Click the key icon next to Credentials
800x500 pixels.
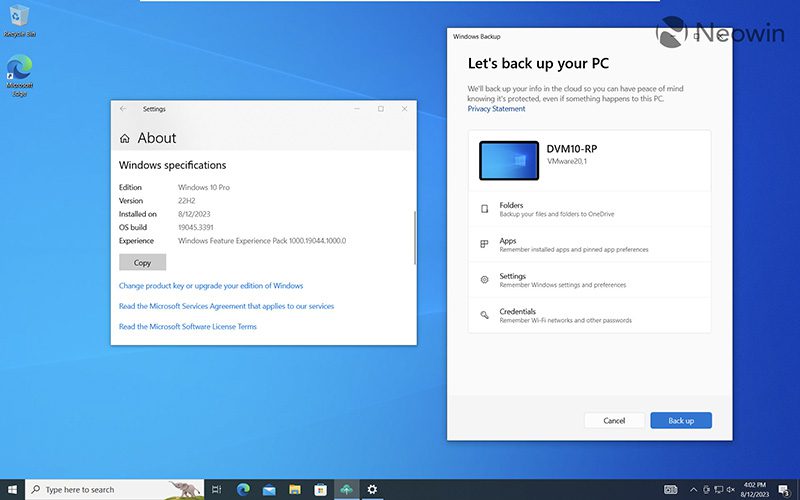point(484,315)
